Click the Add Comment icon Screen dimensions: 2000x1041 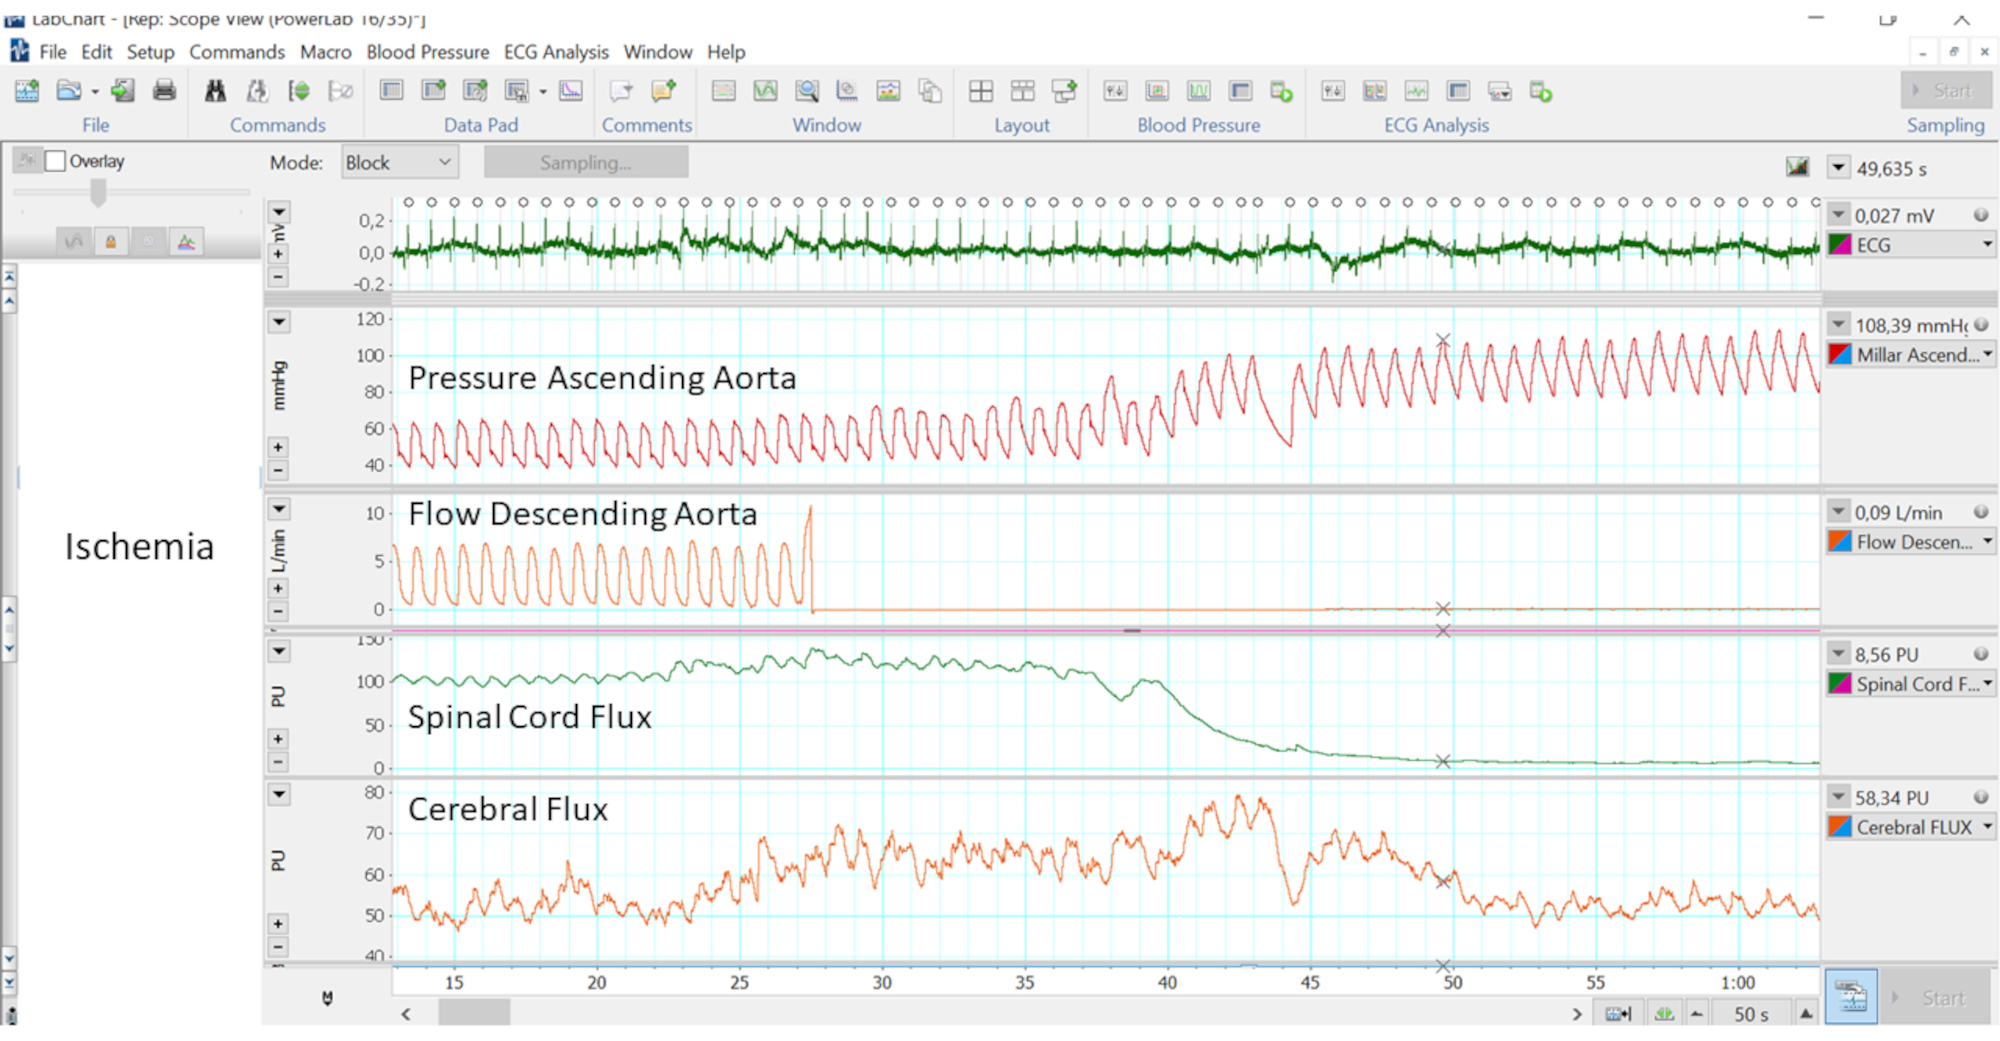tap(663, 91)
